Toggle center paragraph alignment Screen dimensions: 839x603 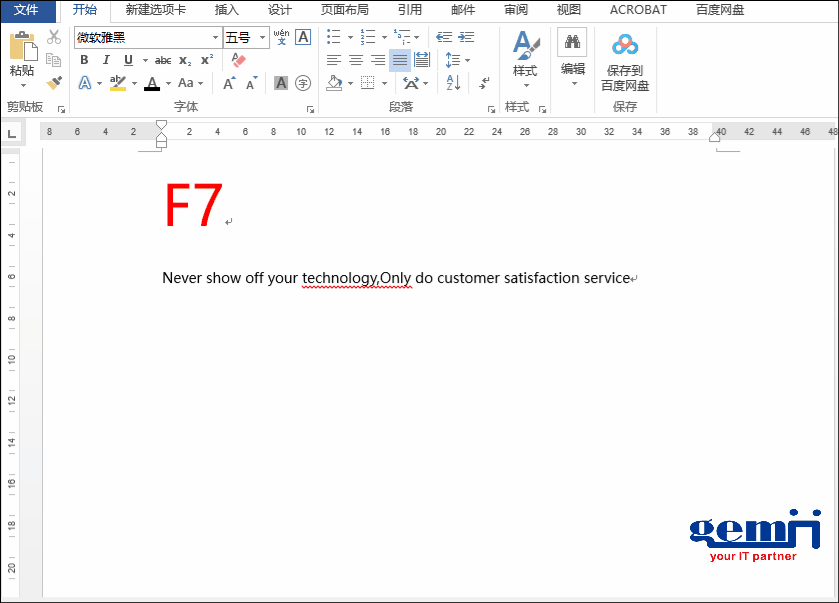point(356,60)
